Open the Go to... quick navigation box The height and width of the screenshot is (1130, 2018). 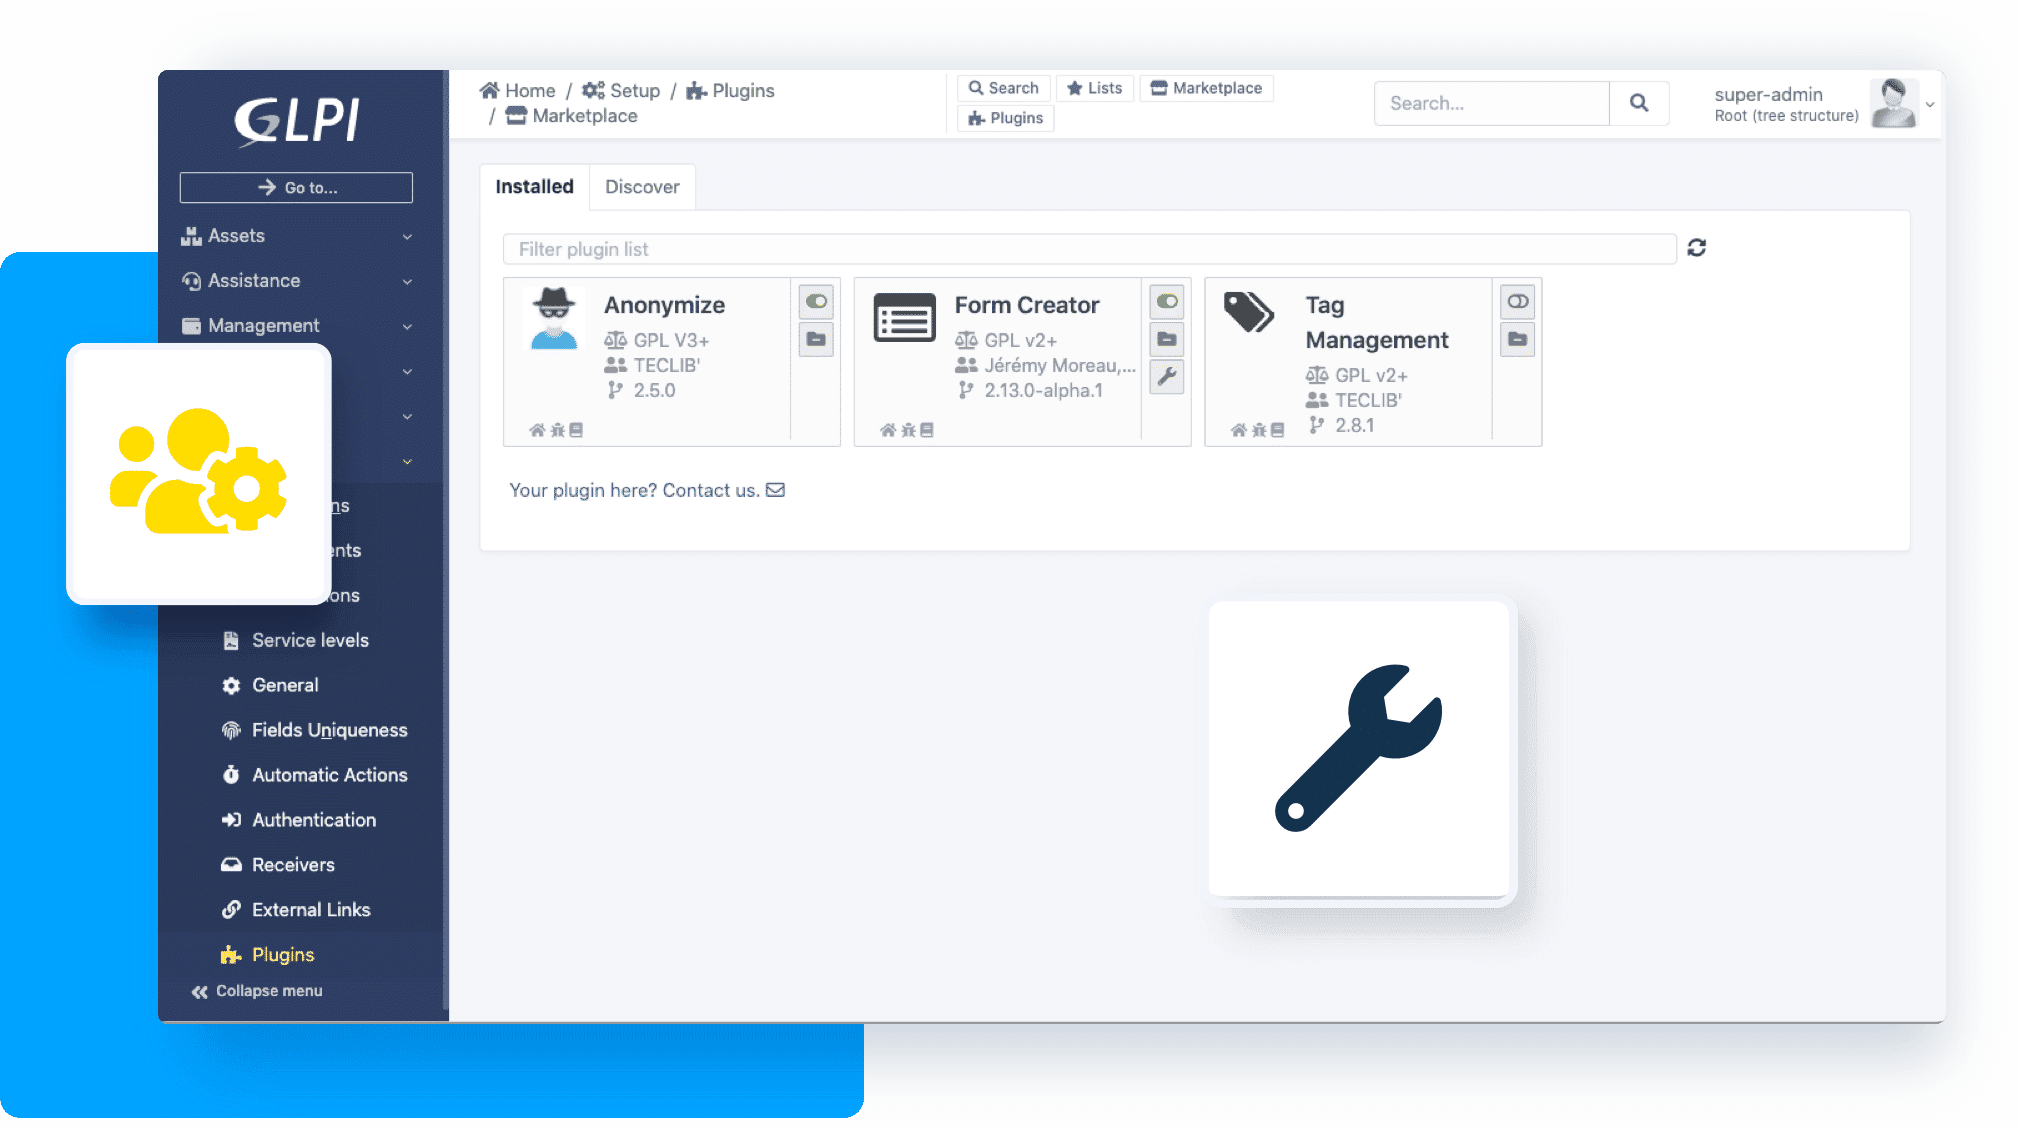point(296,188)
